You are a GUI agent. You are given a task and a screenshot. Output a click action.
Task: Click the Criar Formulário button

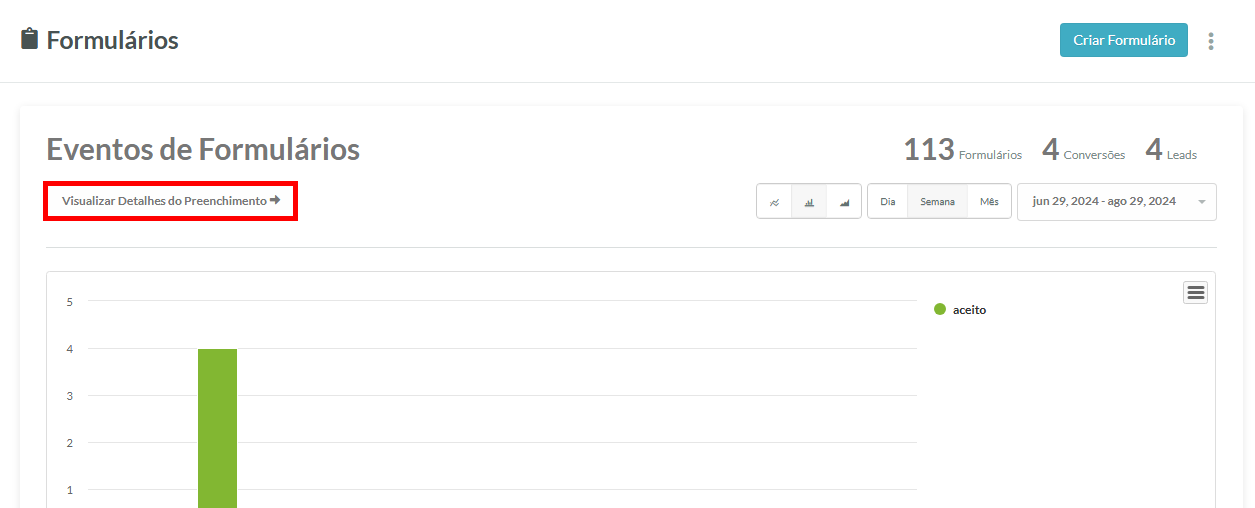pos(1124,40)
